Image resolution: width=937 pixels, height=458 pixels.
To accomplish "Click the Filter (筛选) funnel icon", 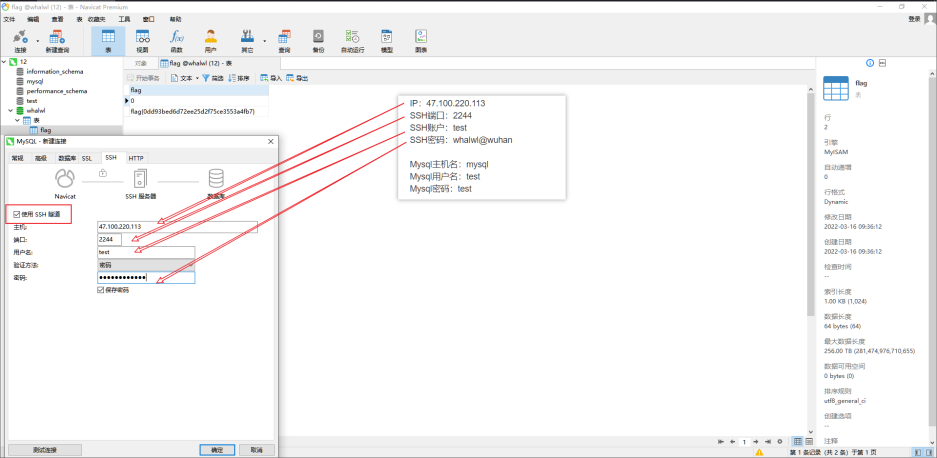I will tap(206, 78).
